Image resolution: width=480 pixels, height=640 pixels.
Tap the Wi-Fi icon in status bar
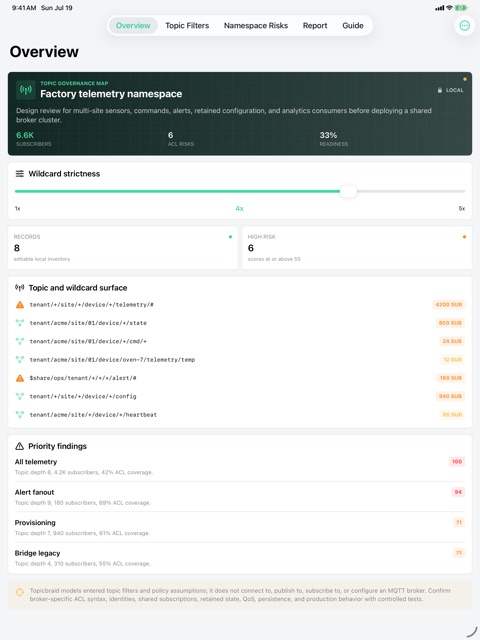click(449, 8)
